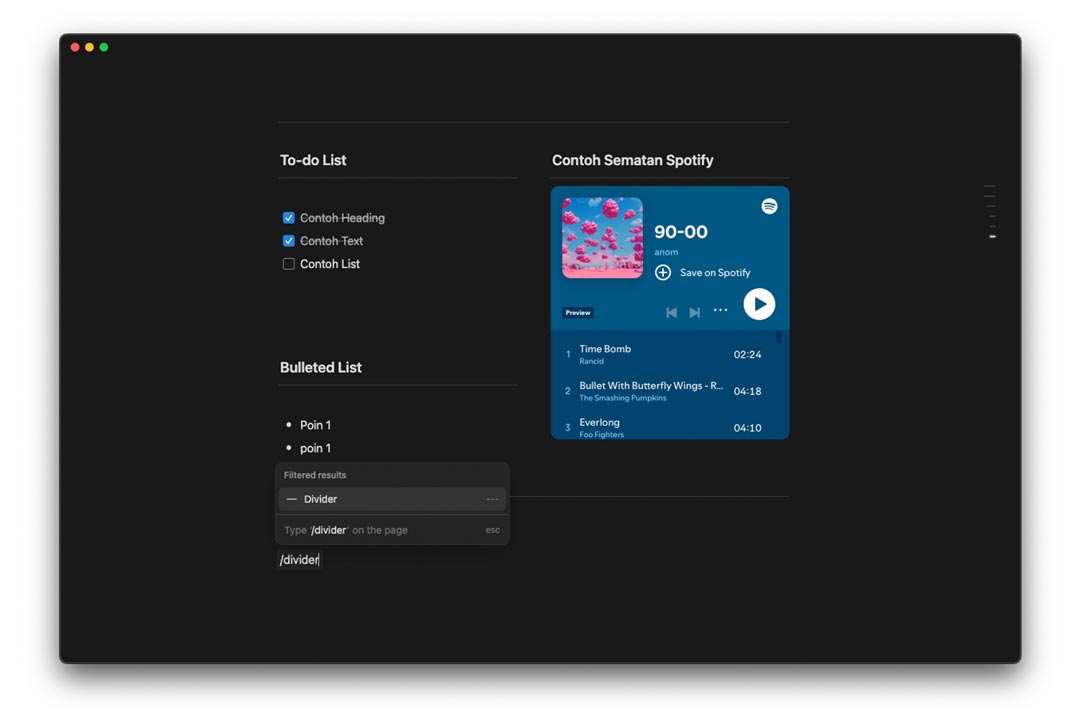Minimize the window with yellow button
This screenshot has width=1080, height=720.
(90, 48)
